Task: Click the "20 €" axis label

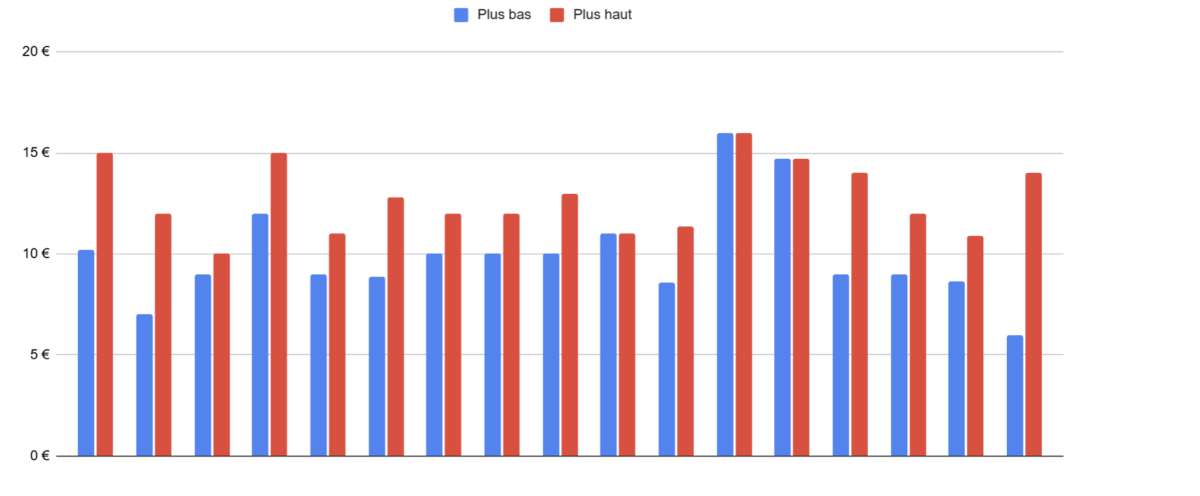Action: (36, 52)
